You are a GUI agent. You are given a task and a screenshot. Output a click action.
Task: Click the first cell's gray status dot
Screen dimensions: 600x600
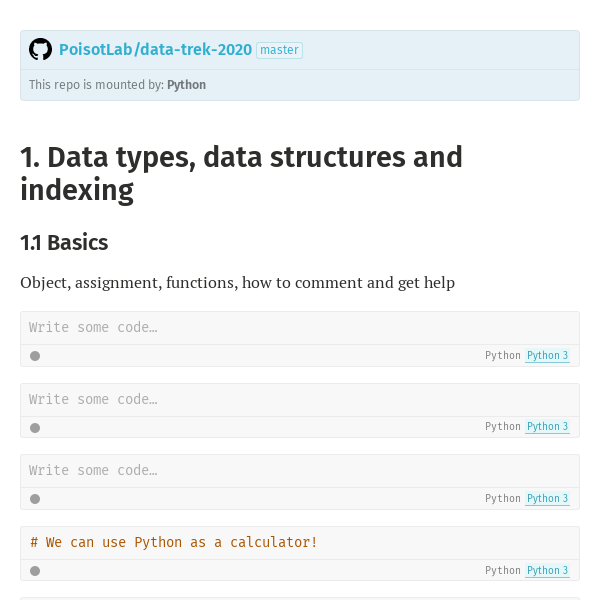tap(35, 356)
